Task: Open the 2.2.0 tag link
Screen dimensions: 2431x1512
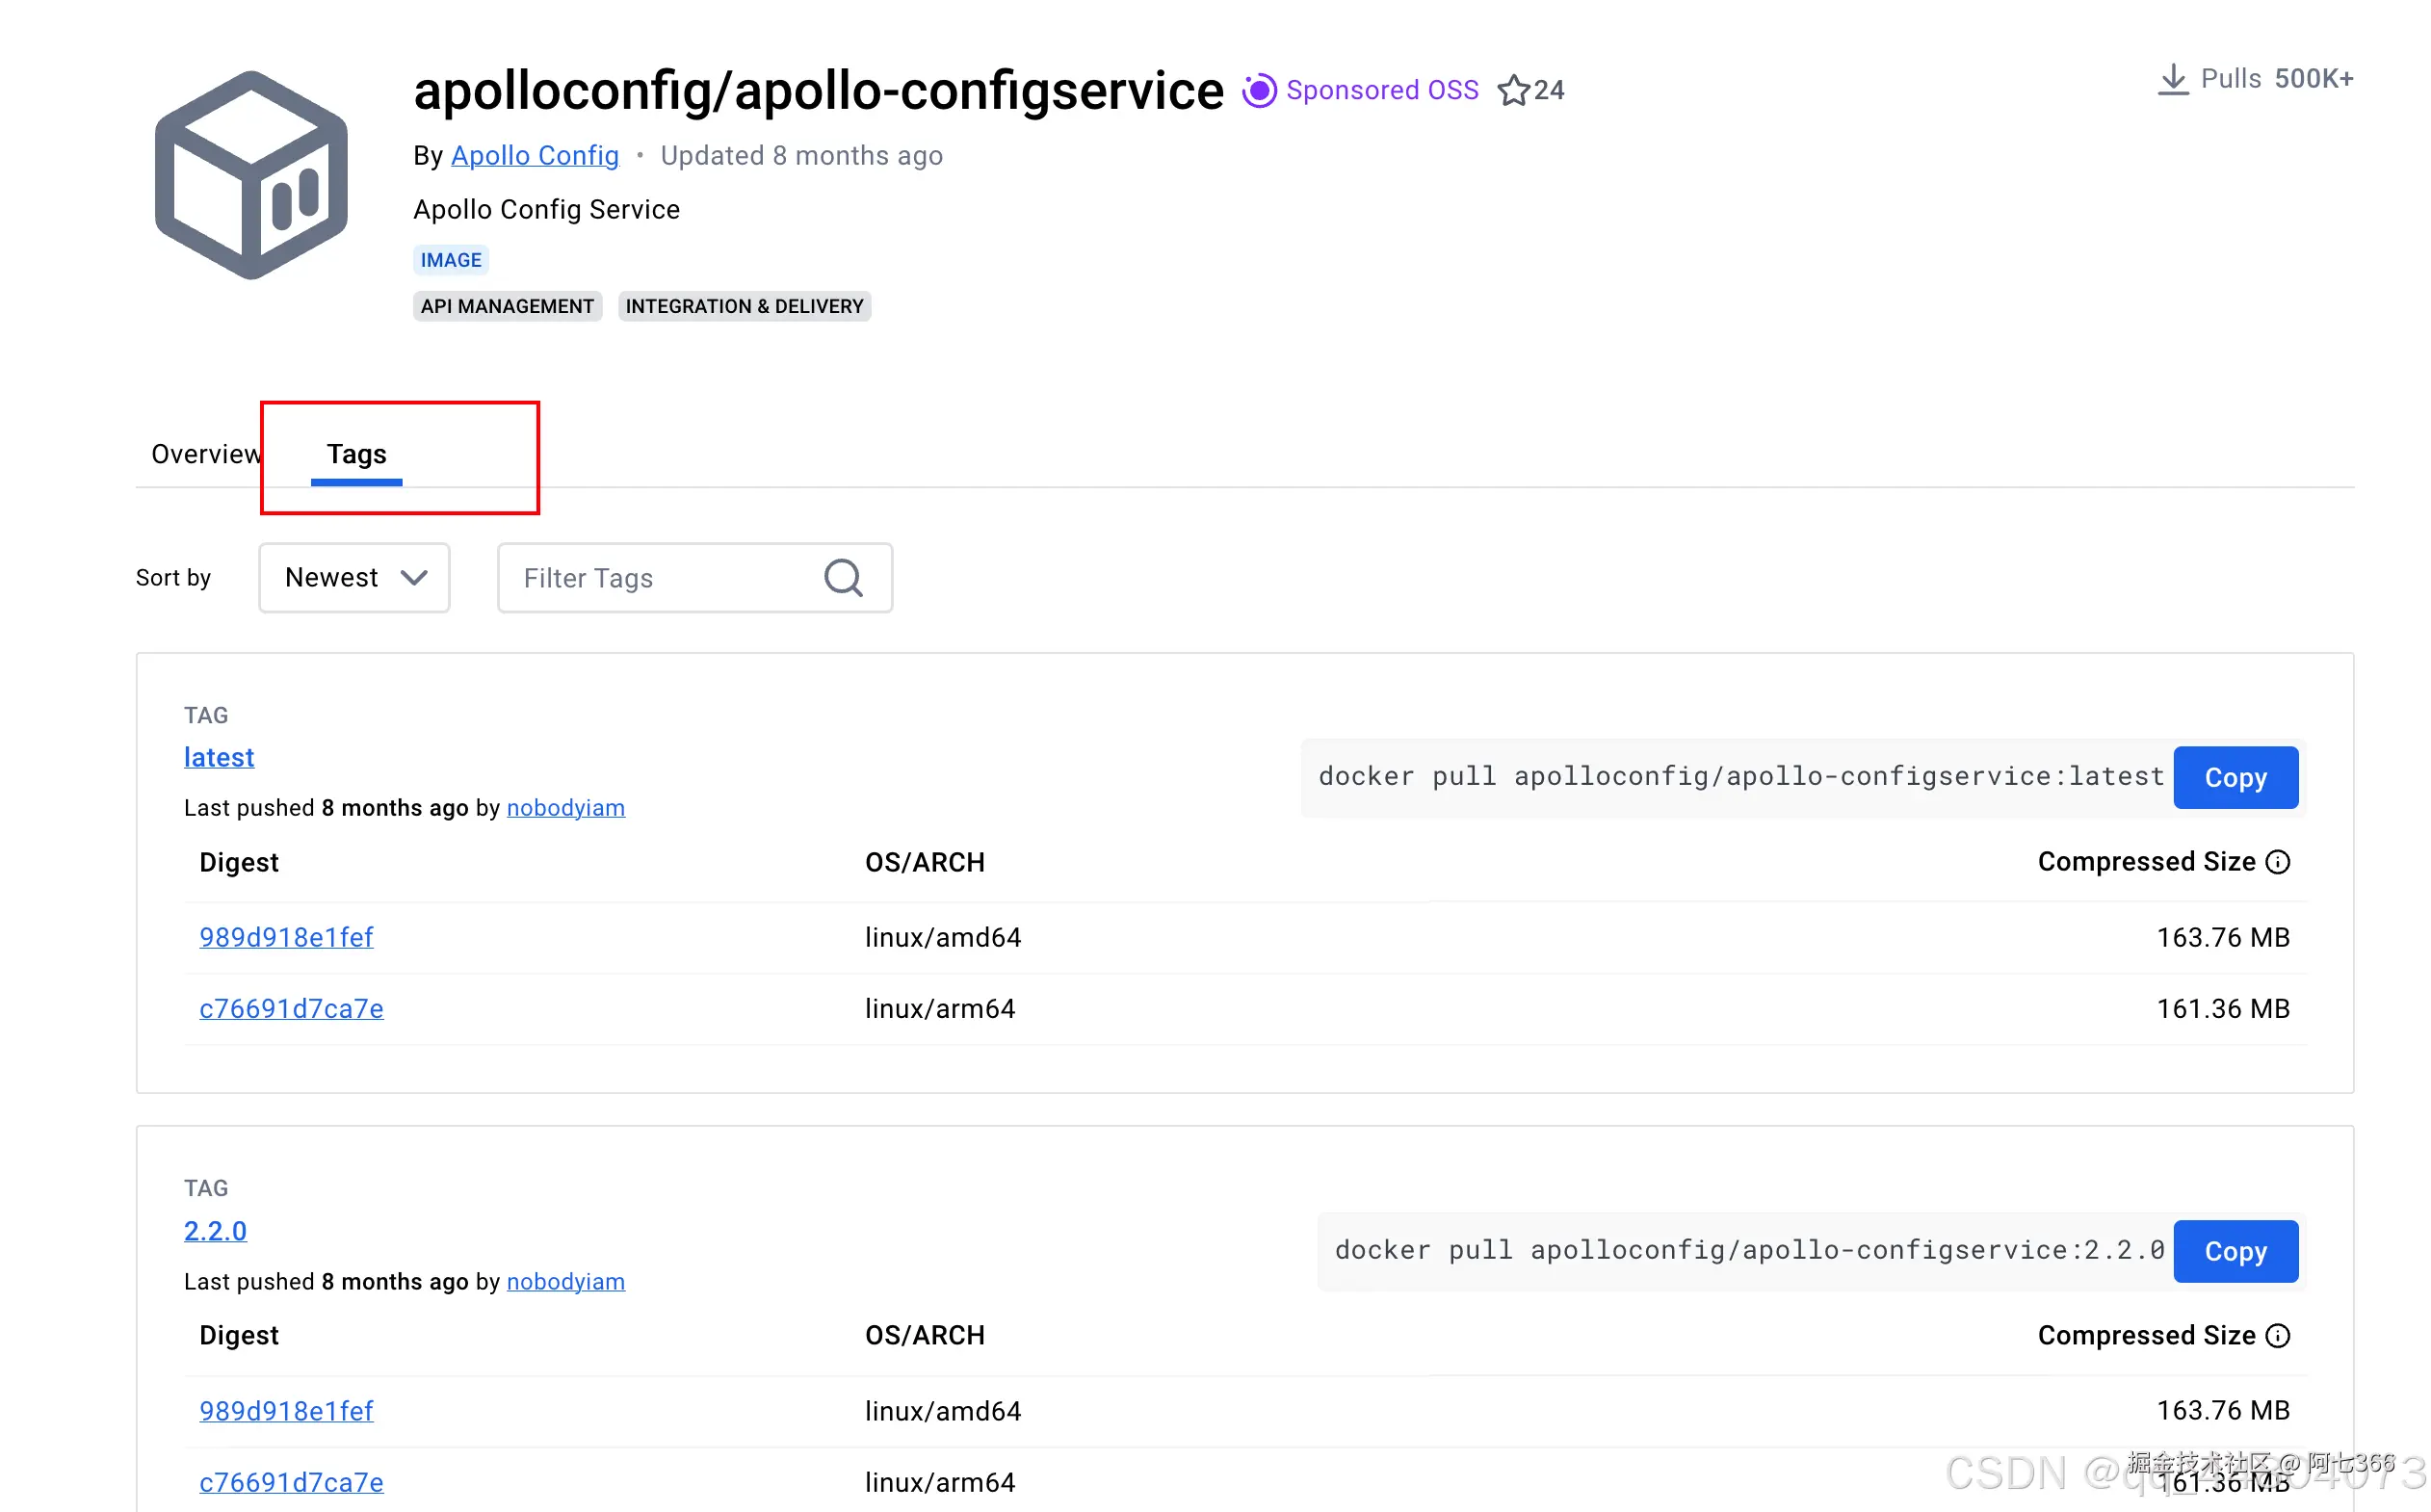Action: click(215, 1231)
